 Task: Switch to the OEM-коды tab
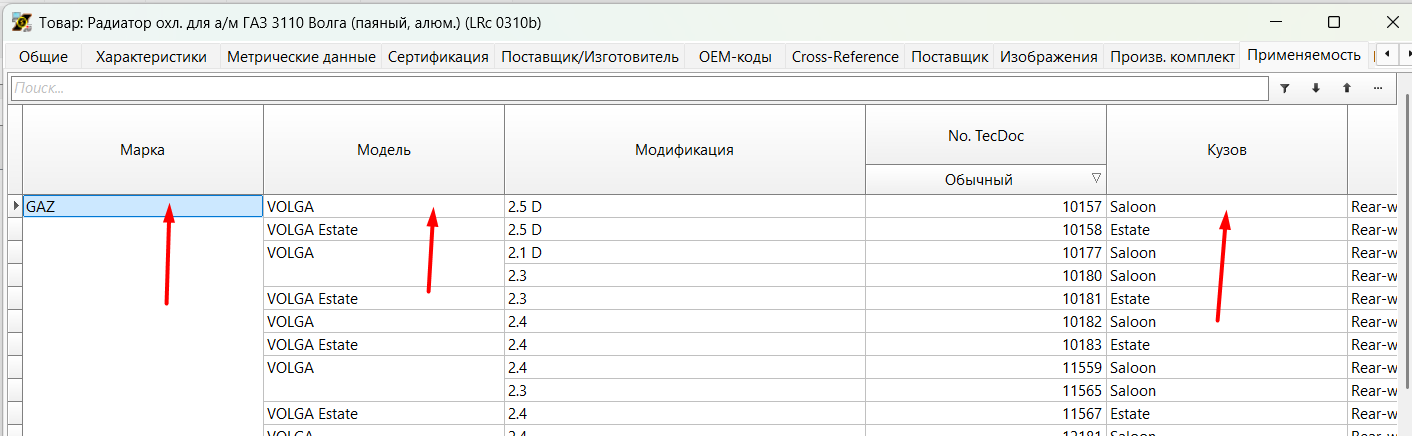point(735,57)
